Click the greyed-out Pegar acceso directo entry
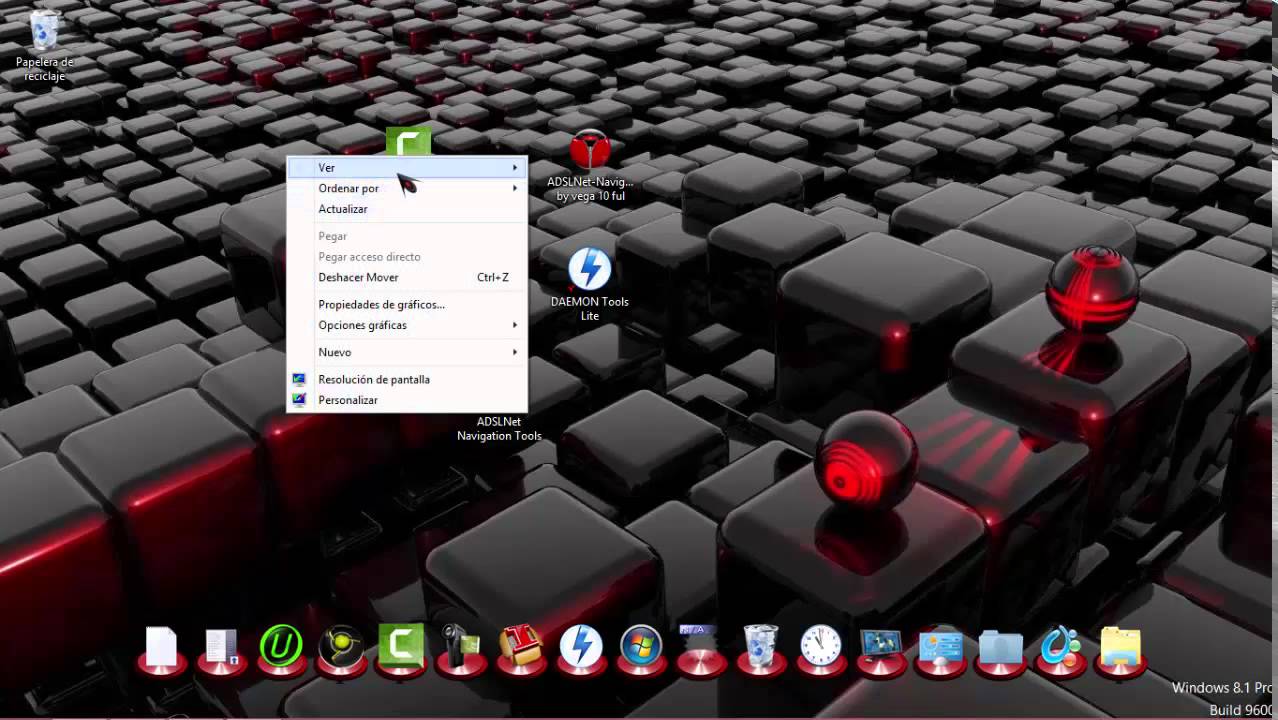1278x720 pixels. (x=407, y=257)
